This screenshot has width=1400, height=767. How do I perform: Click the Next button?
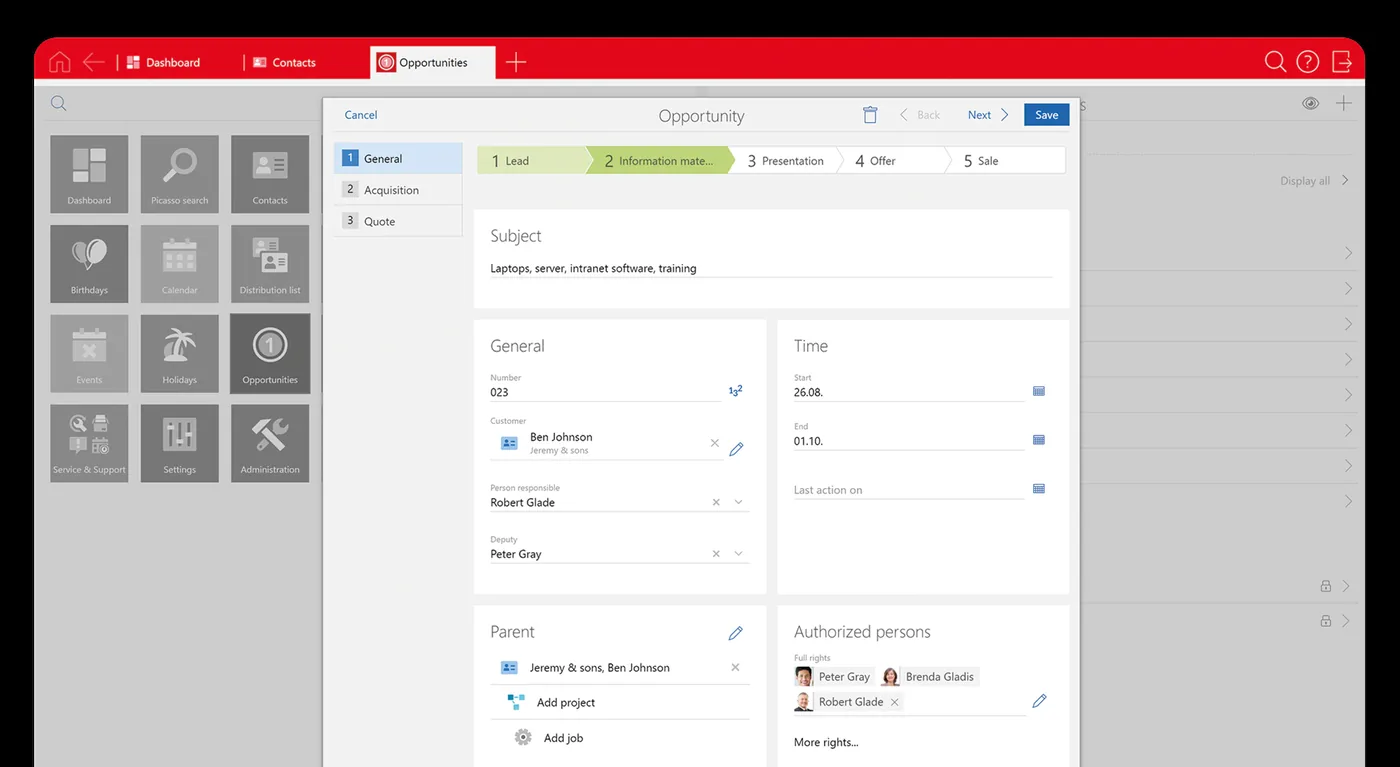[988, 115]
